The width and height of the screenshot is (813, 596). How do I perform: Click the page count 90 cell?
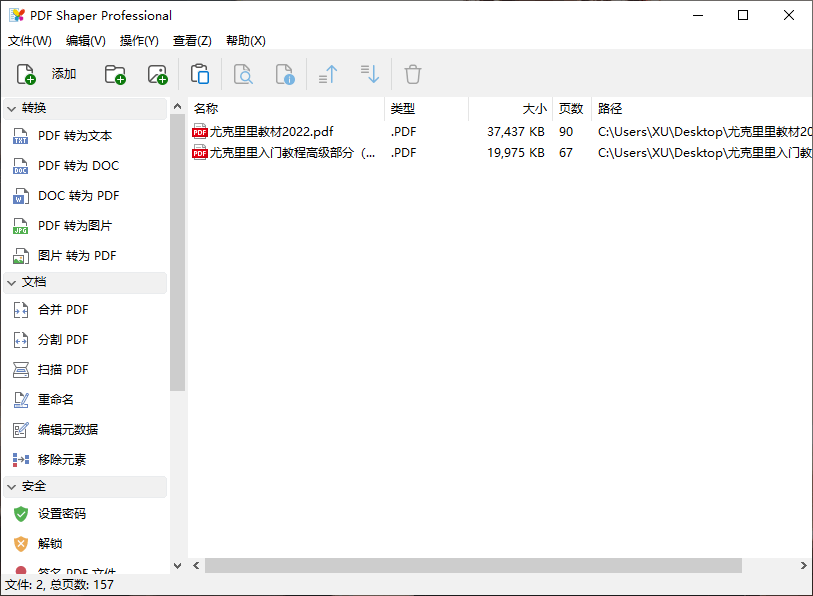pos(566,132)
